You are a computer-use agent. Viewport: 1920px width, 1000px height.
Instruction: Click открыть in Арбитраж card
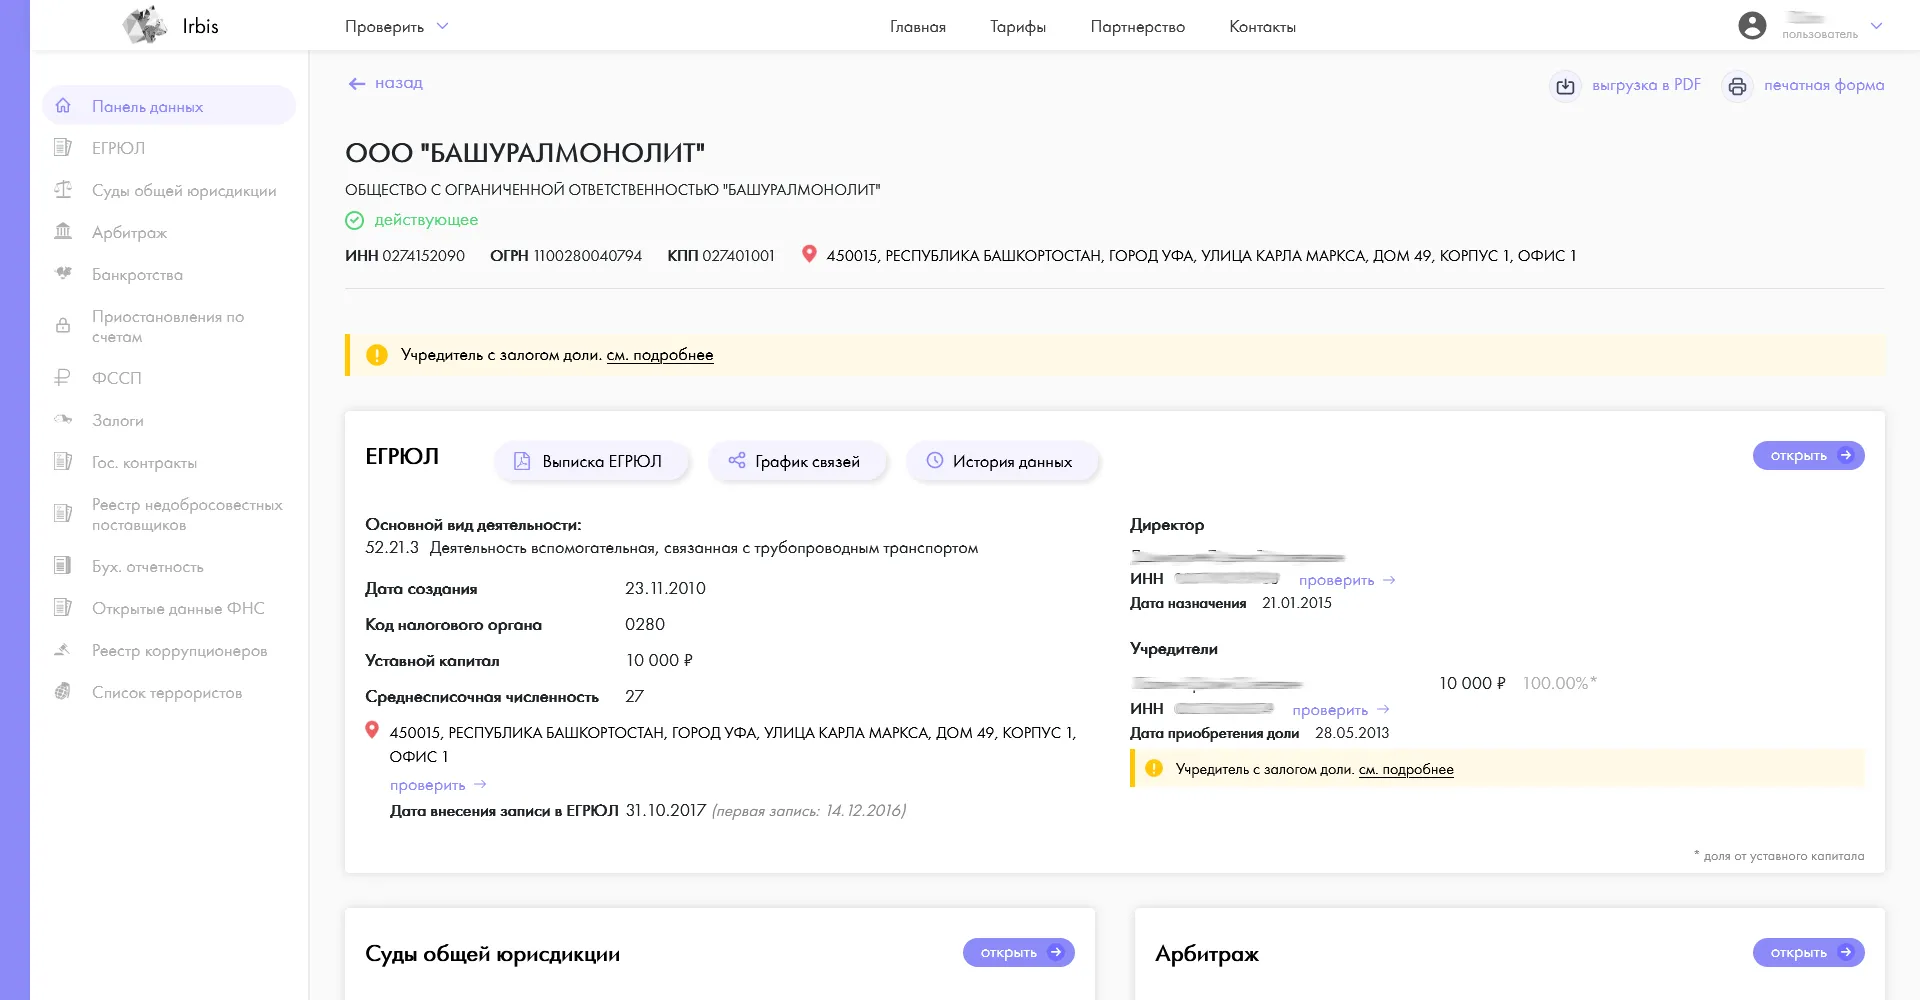pyautogui.click(x=1808, y=952)
